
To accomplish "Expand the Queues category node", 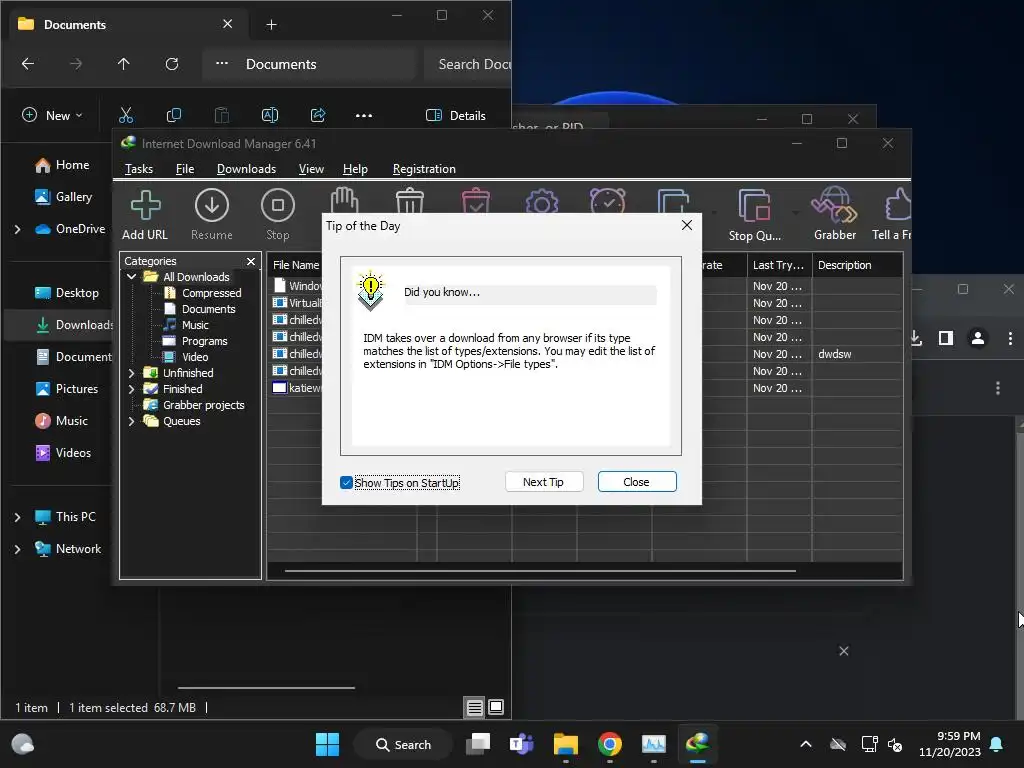I will (131, 421).
